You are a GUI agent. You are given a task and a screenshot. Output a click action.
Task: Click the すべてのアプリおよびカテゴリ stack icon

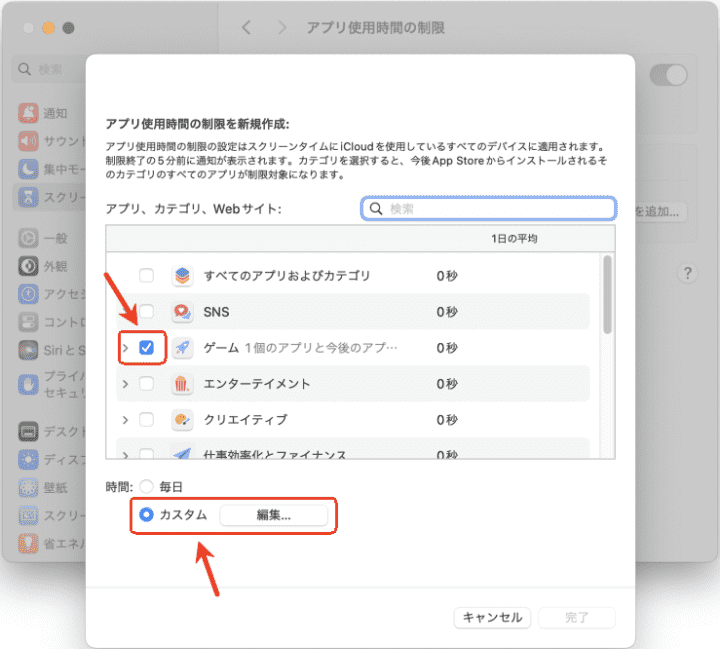coord(182,276)
